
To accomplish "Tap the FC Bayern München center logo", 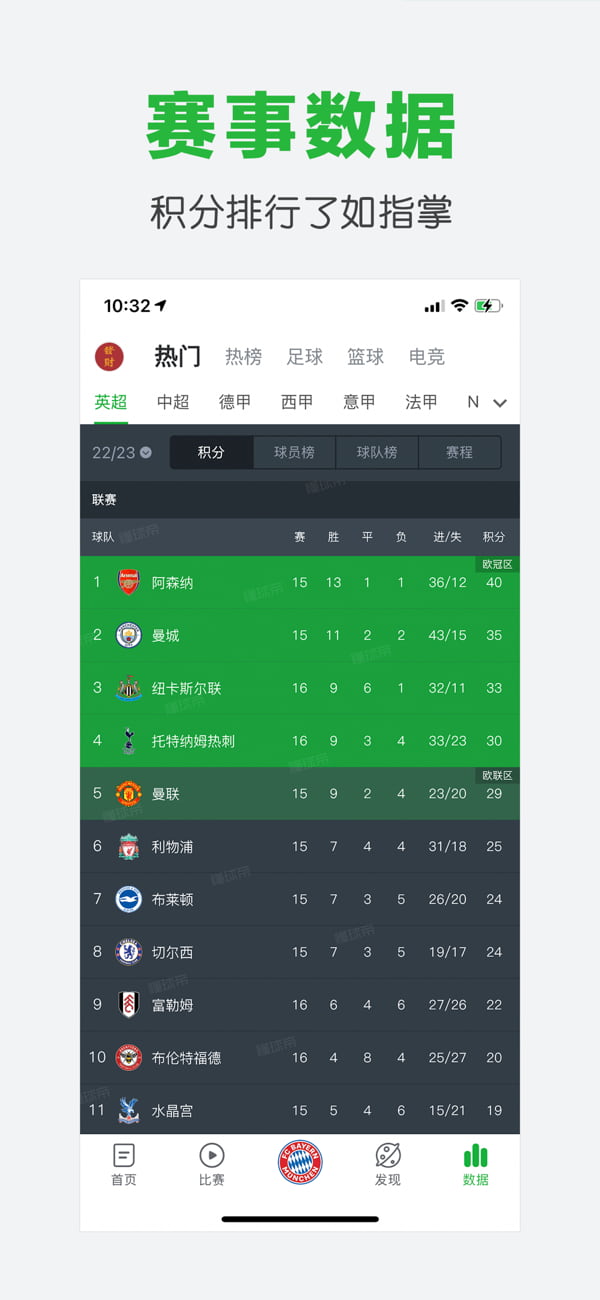I will (300, 1163).
